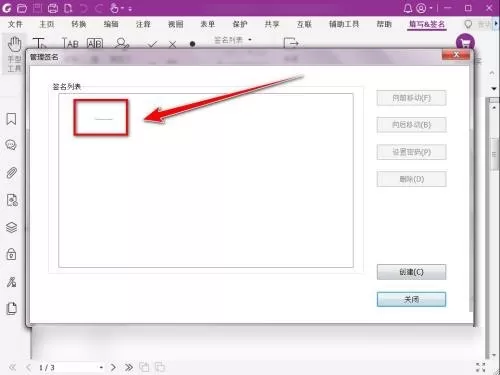Open the Pages panel at sidebar bottom

click(x=11, y=308)
